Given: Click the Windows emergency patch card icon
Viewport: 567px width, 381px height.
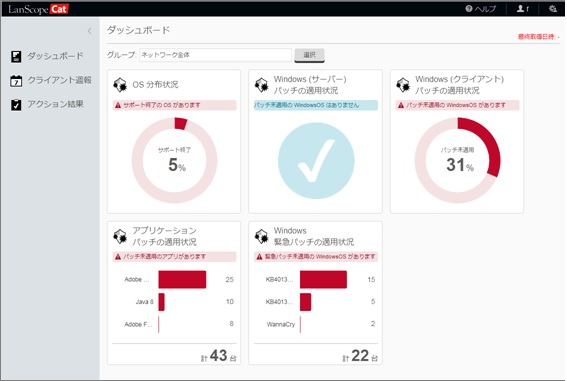Looking at the screenshot, I should tap(261, 236).
